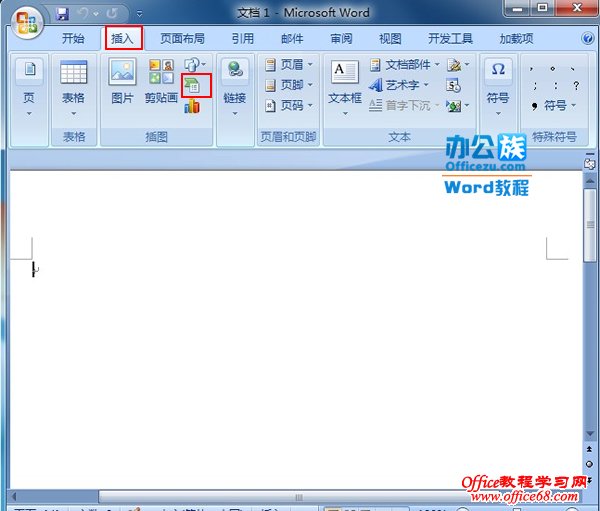Screen dimensions: 600x511
Task: Maximize the Microsoft Word window
Action: click(542, 8)
